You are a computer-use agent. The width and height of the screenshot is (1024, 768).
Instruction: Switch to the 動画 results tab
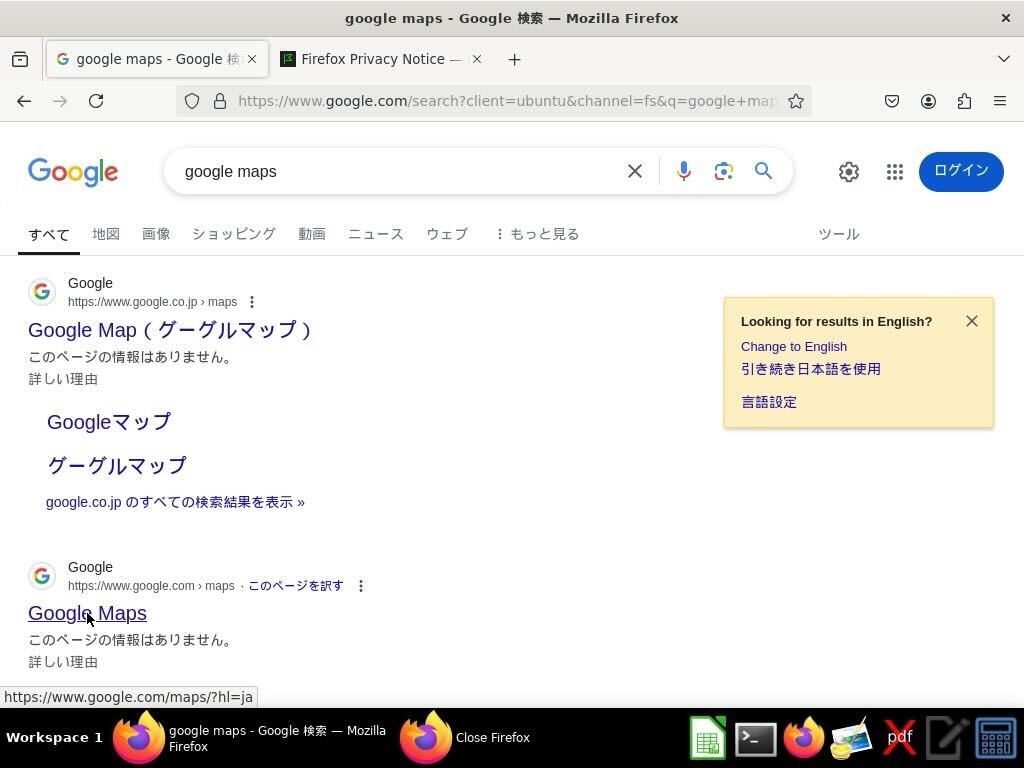tap(312, 234)
